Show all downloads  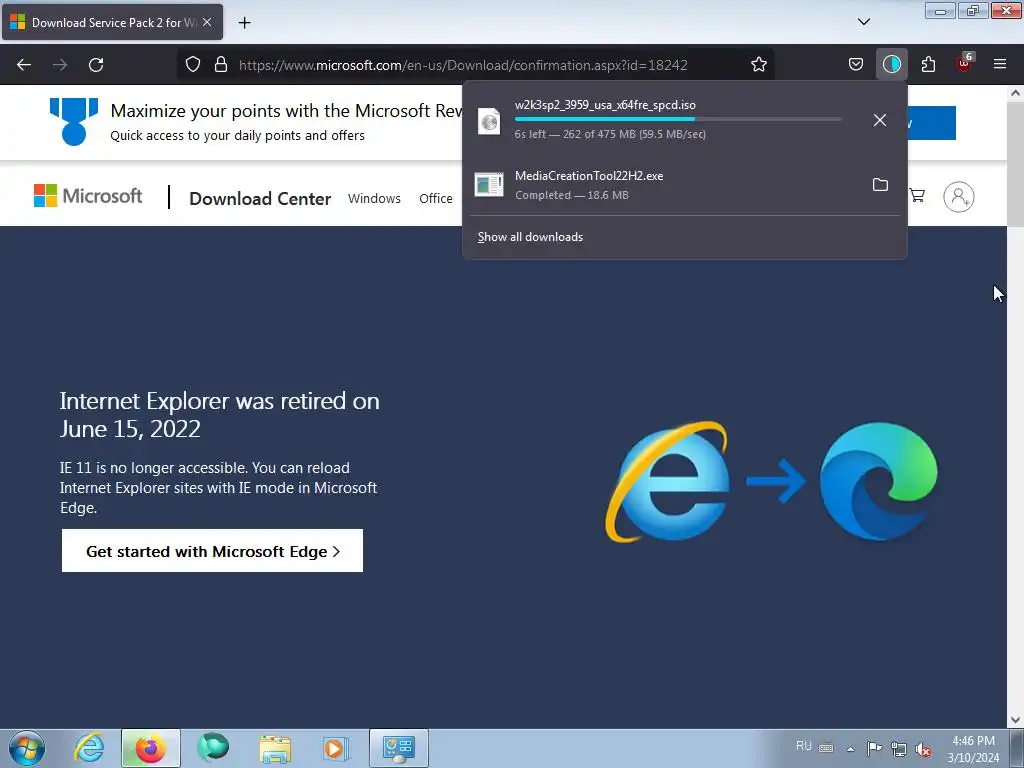530,237
